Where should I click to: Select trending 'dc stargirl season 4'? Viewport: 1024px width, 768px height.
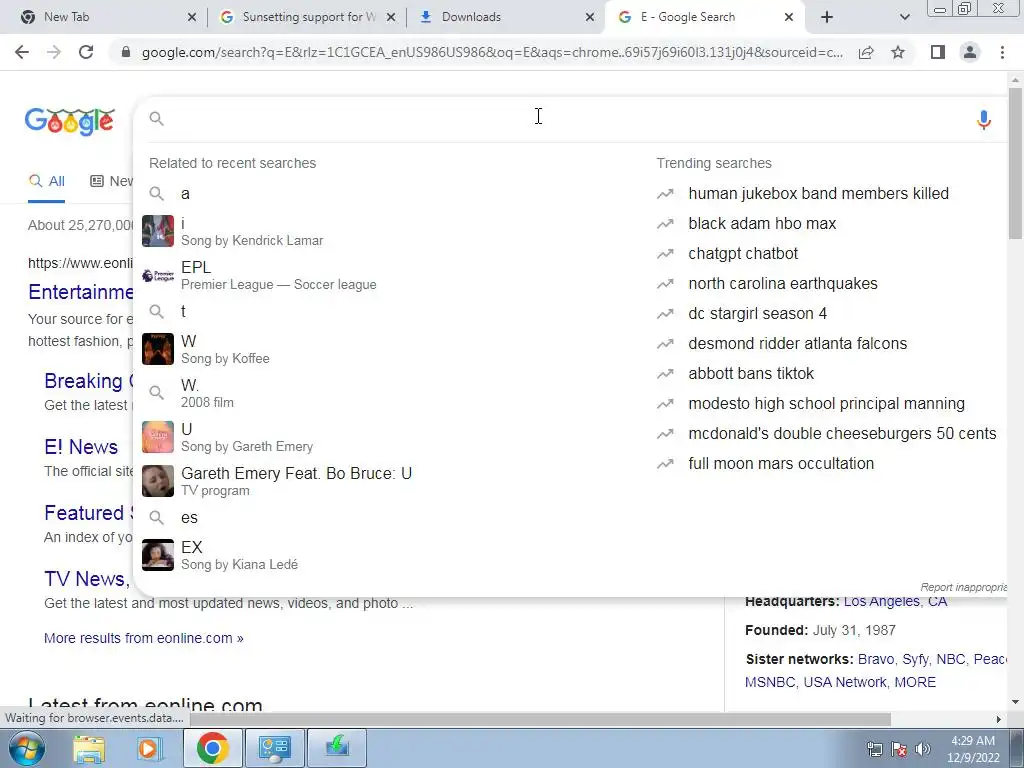[758, 313]
